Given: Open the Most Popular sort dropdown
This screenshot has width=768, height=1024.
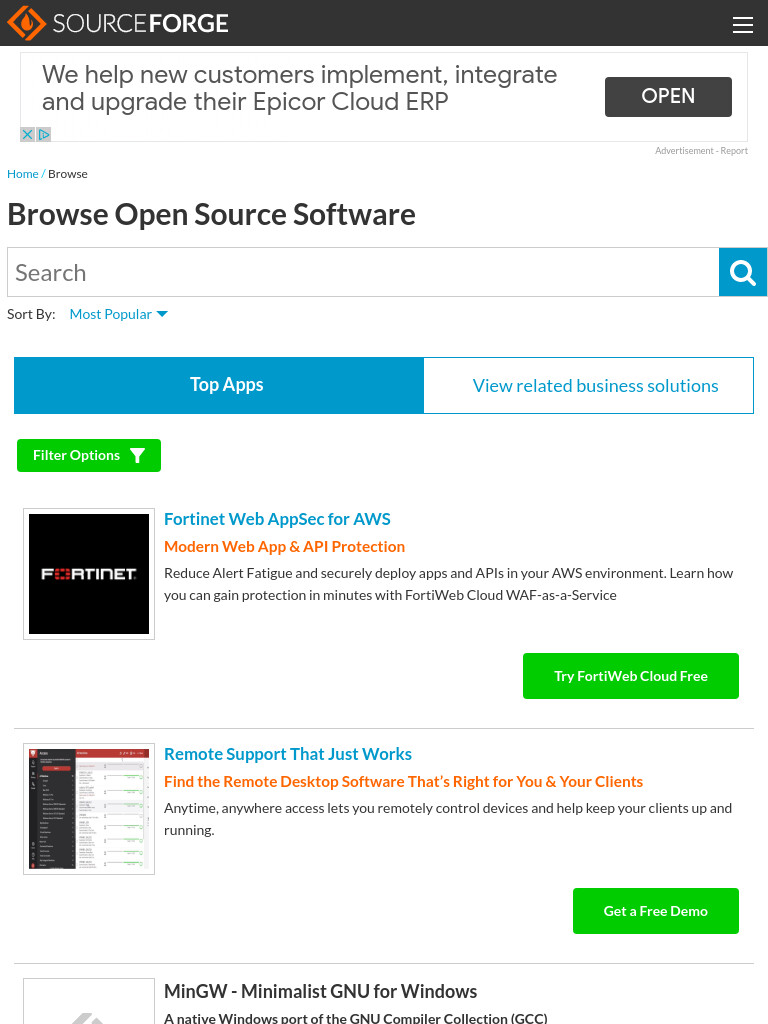Looking at the screenshot, I should pos(118,314).
